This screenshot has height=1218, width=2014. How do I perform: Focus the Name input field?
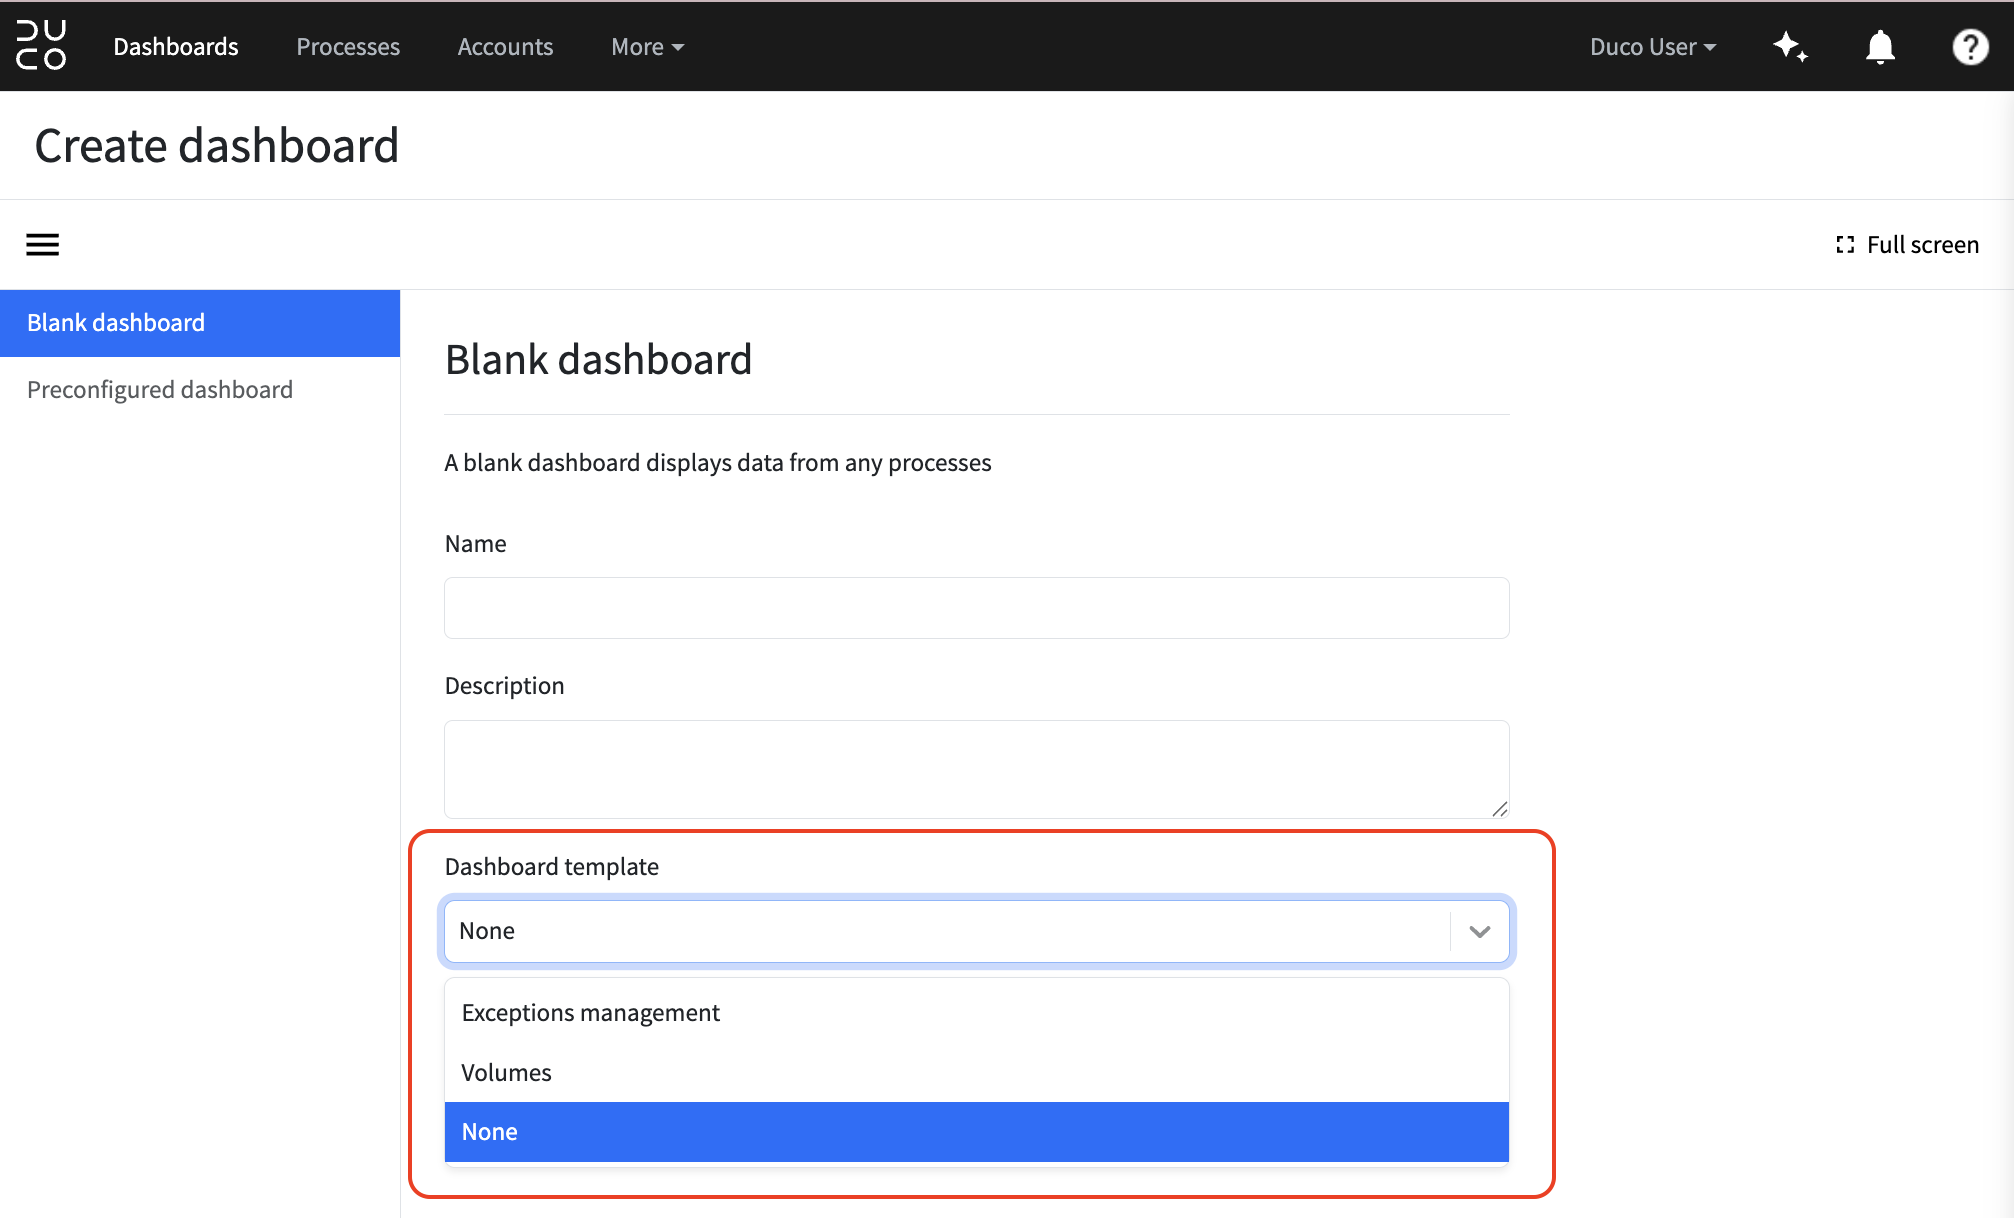click(x=976, y=608)
